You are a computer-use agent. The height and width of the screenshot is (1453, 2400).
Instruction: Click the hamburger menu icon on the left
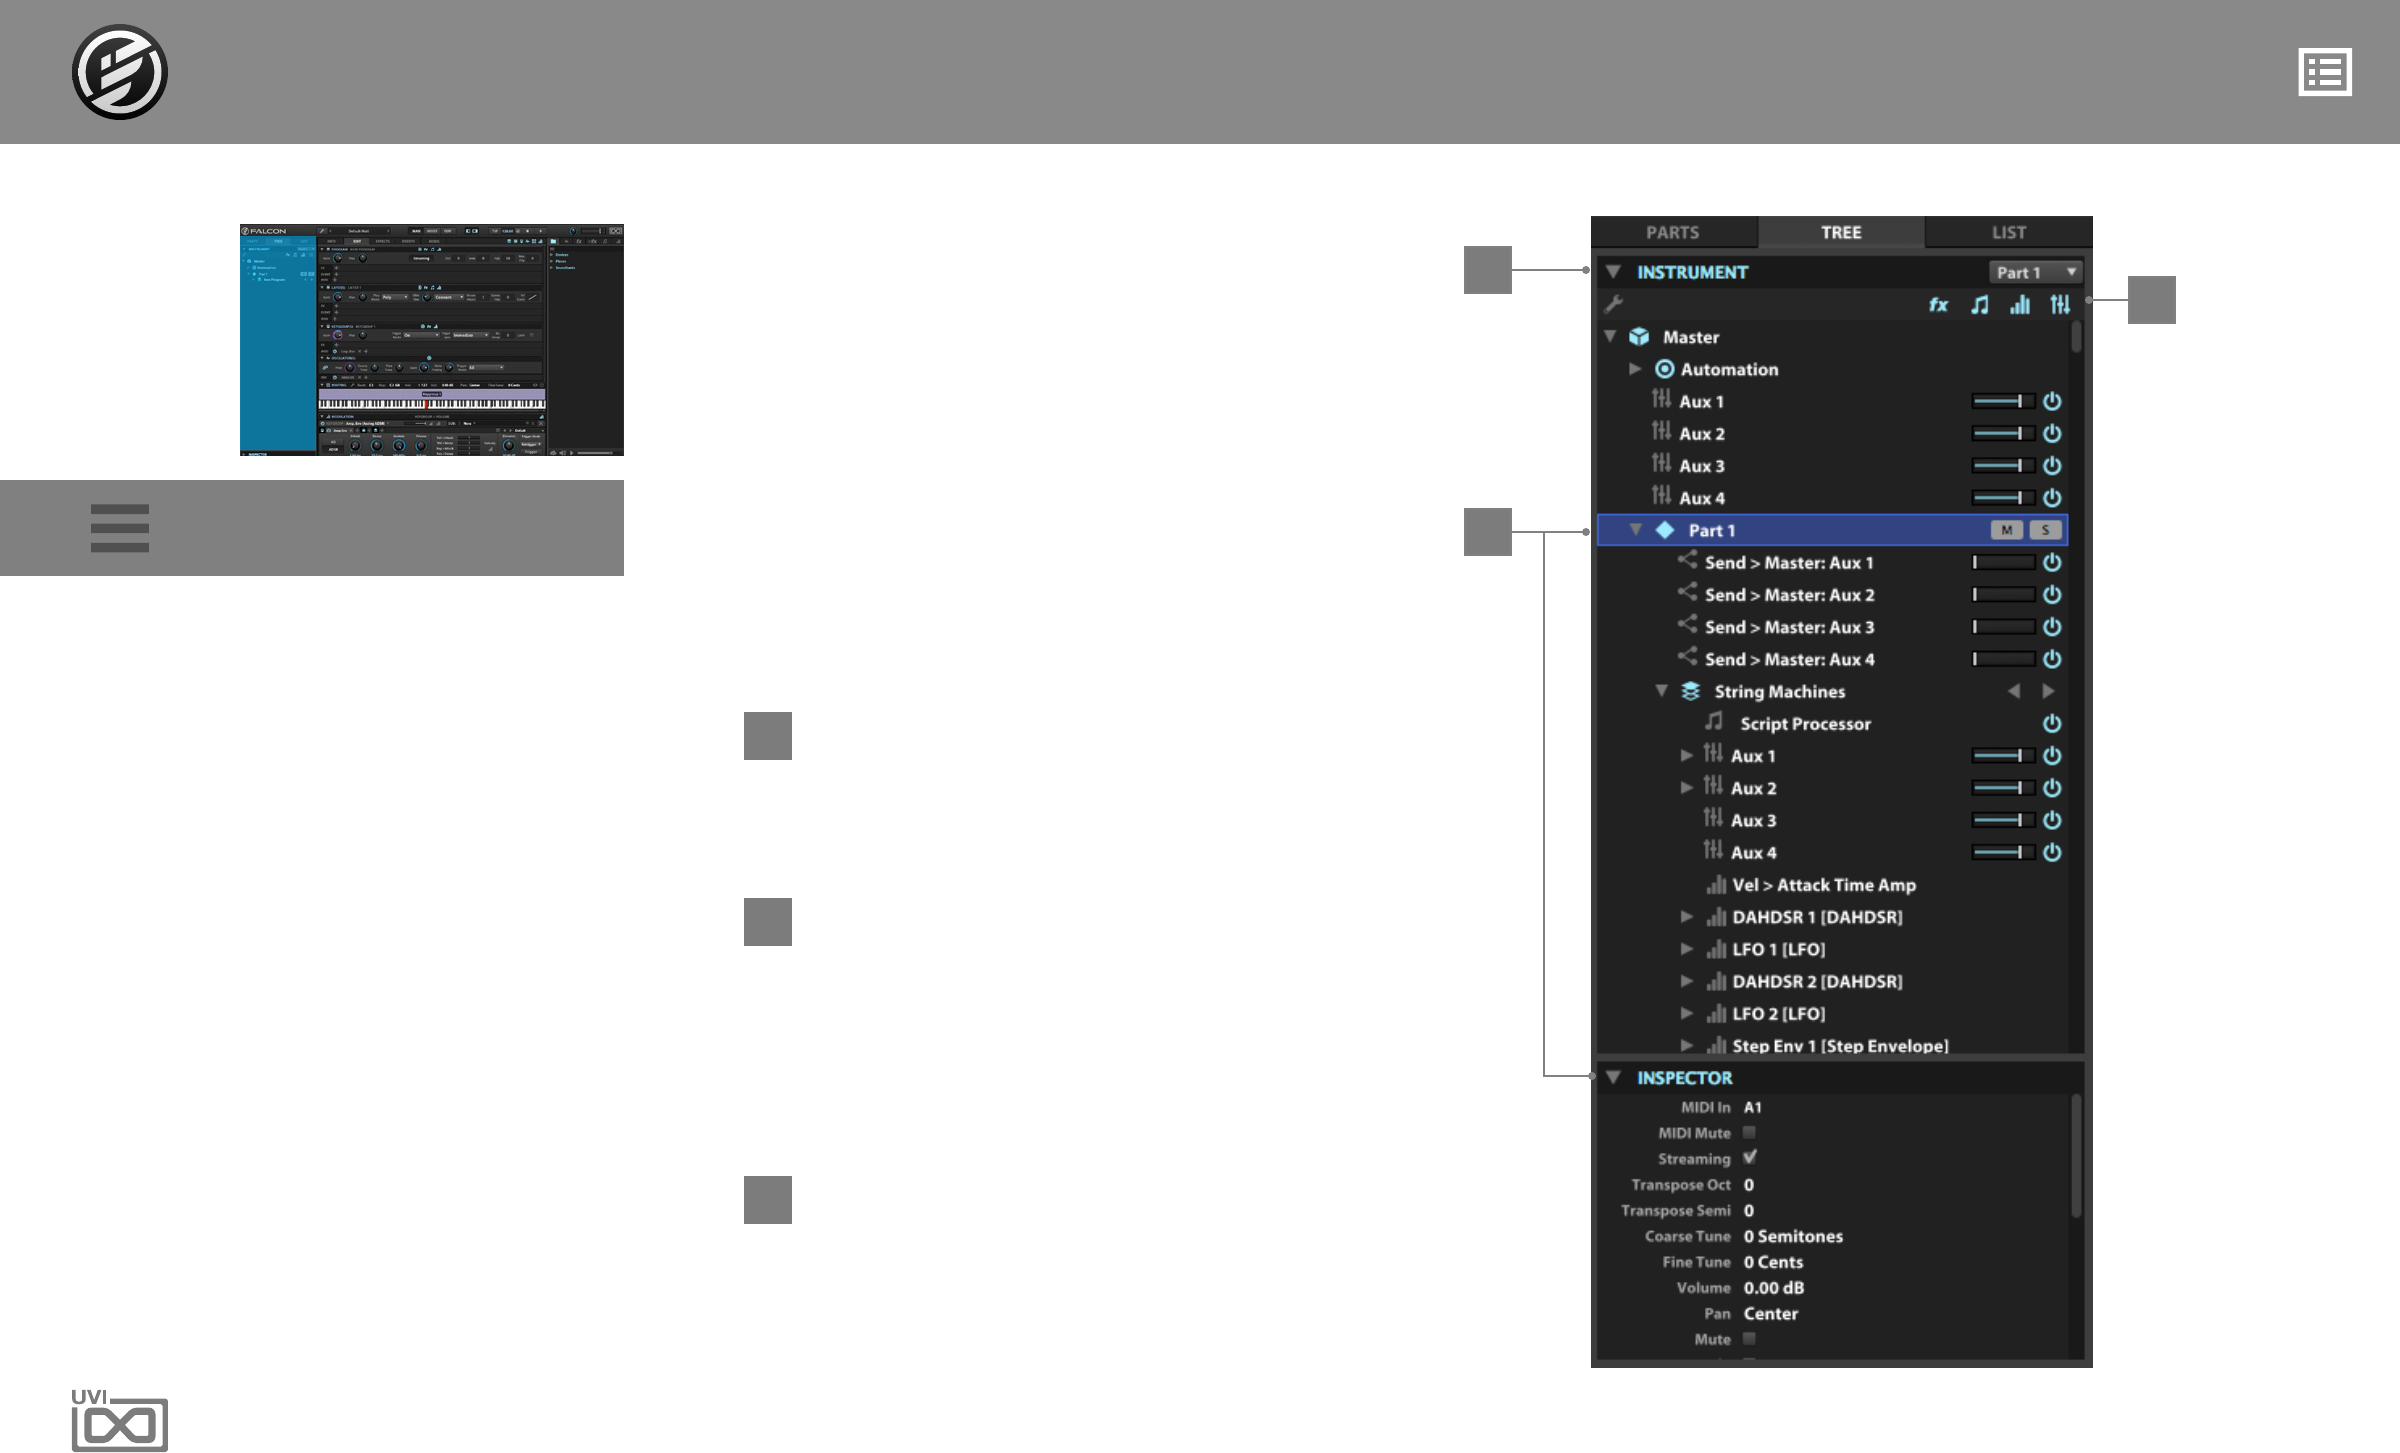click(120, 528)
